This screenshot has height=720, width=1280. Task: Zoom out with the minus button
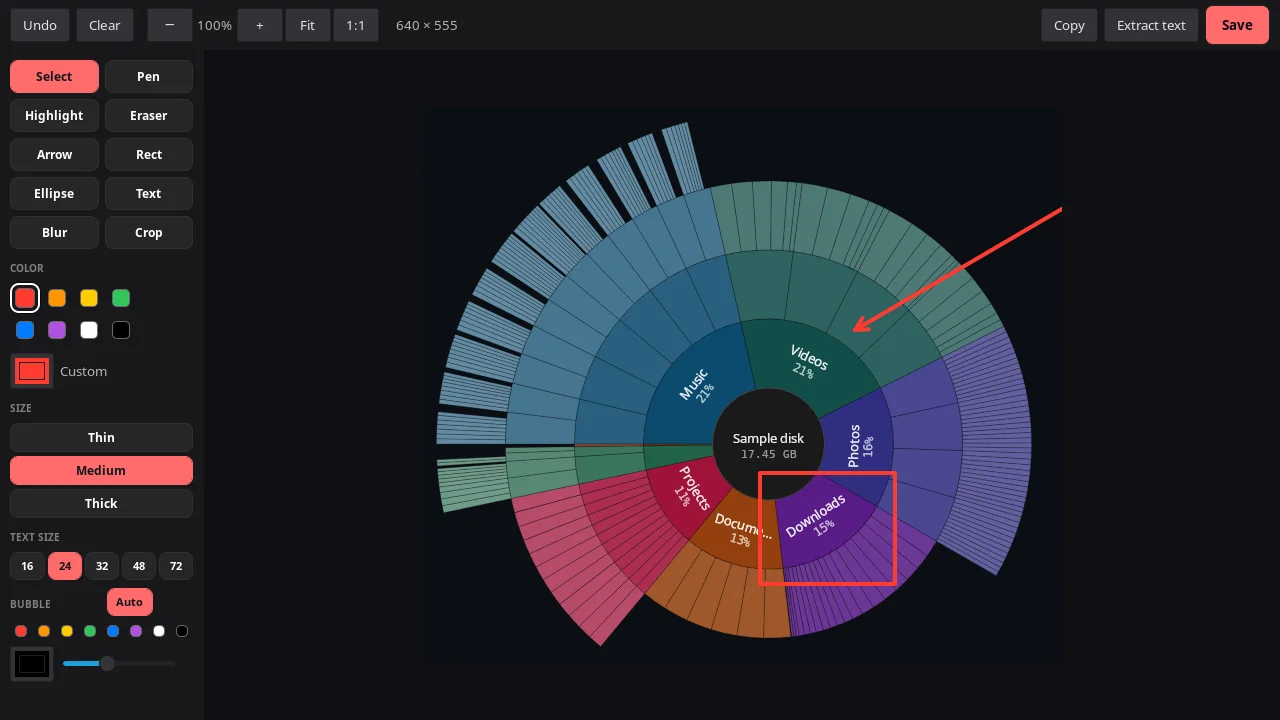coord(170,25)
